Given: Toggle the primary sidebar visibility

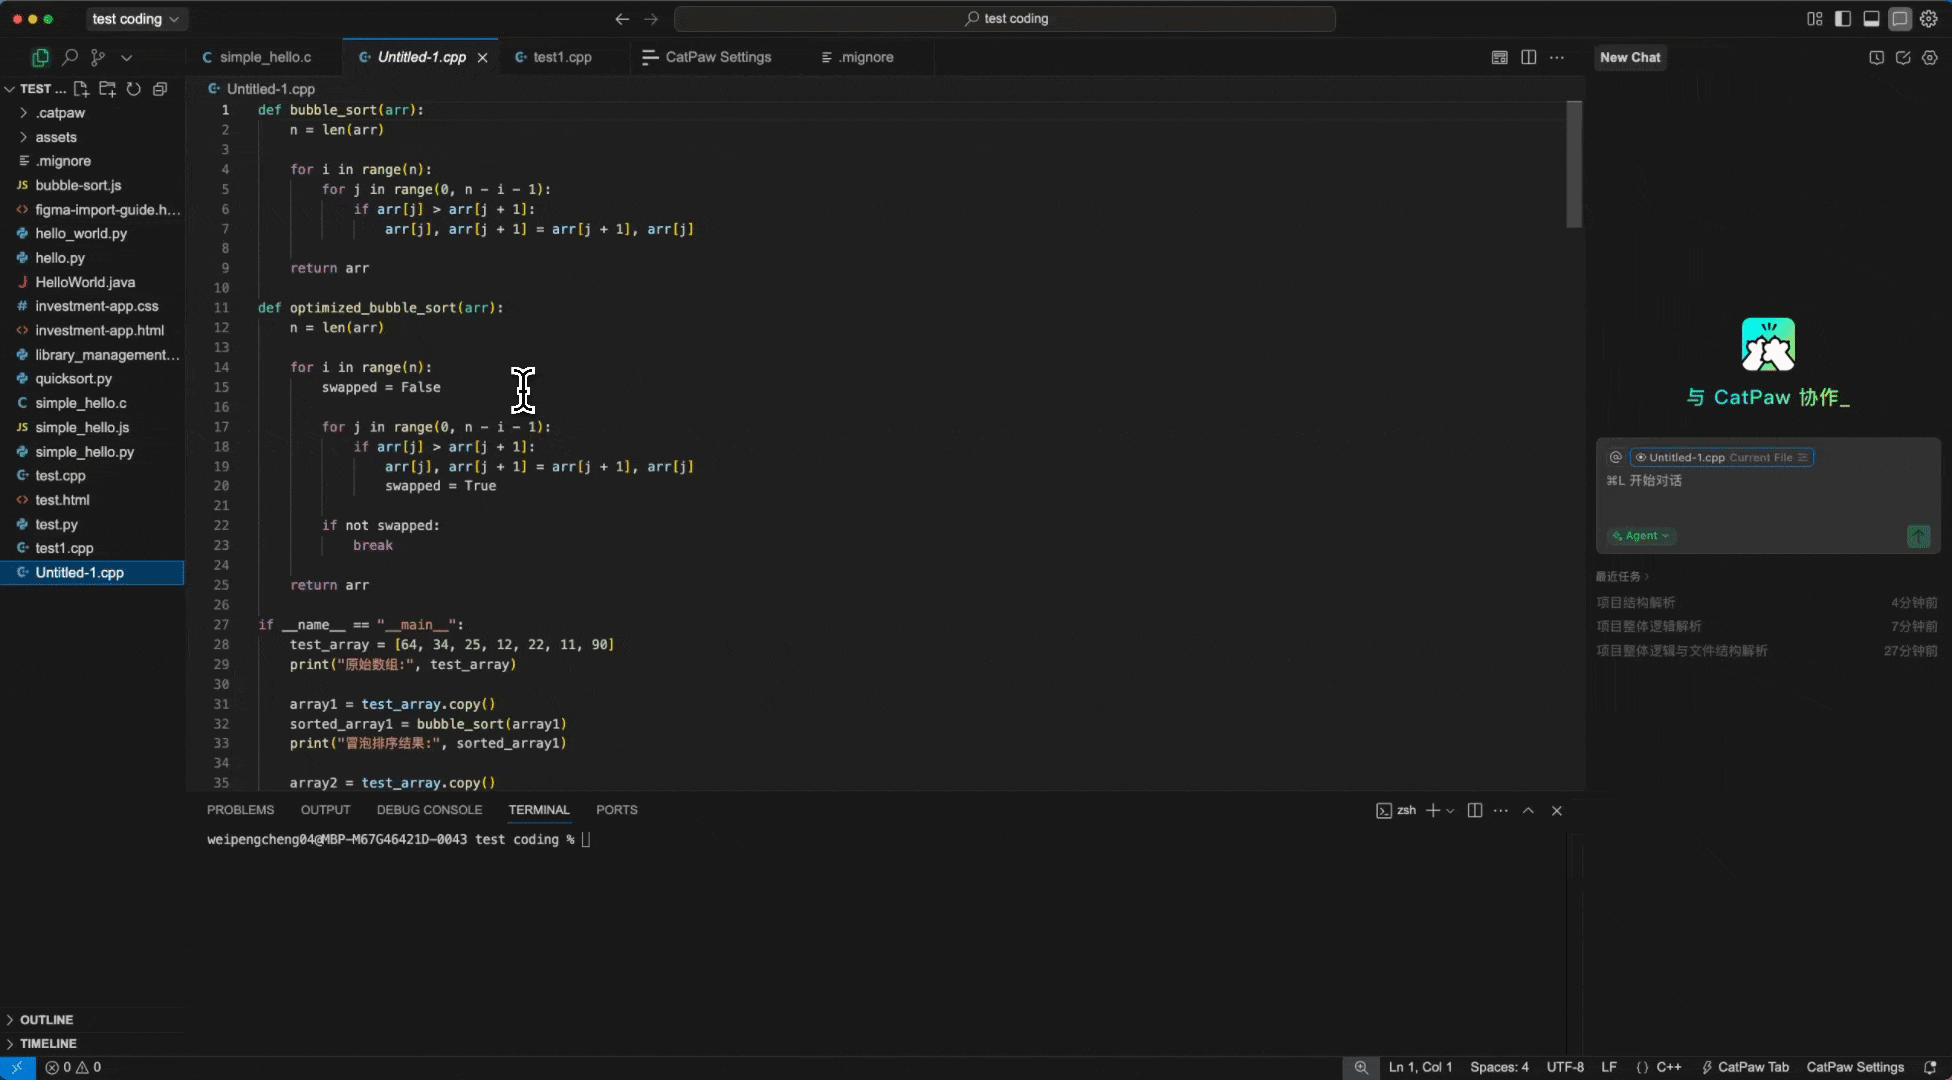Looking at the screenshot, I should coord(1842,19).
